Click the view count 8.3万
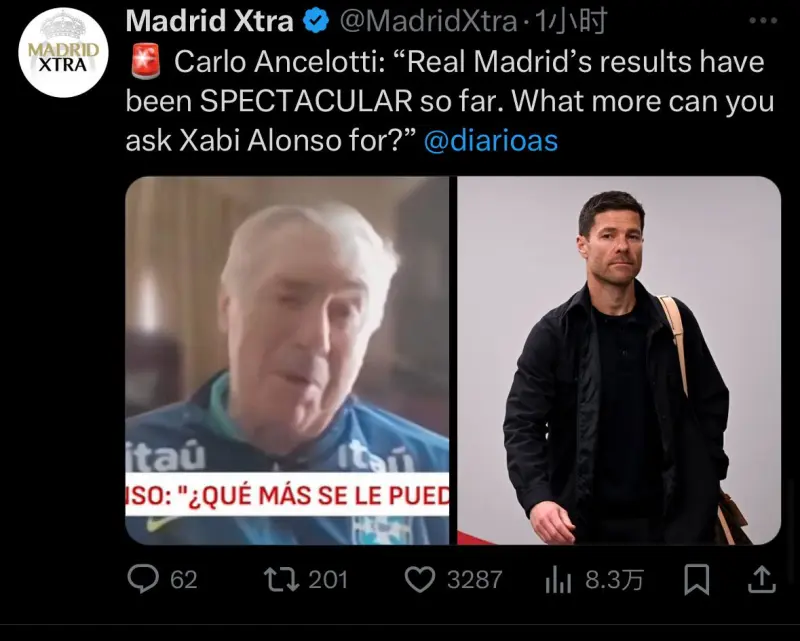The image size is (800, 641). point(614,580)
